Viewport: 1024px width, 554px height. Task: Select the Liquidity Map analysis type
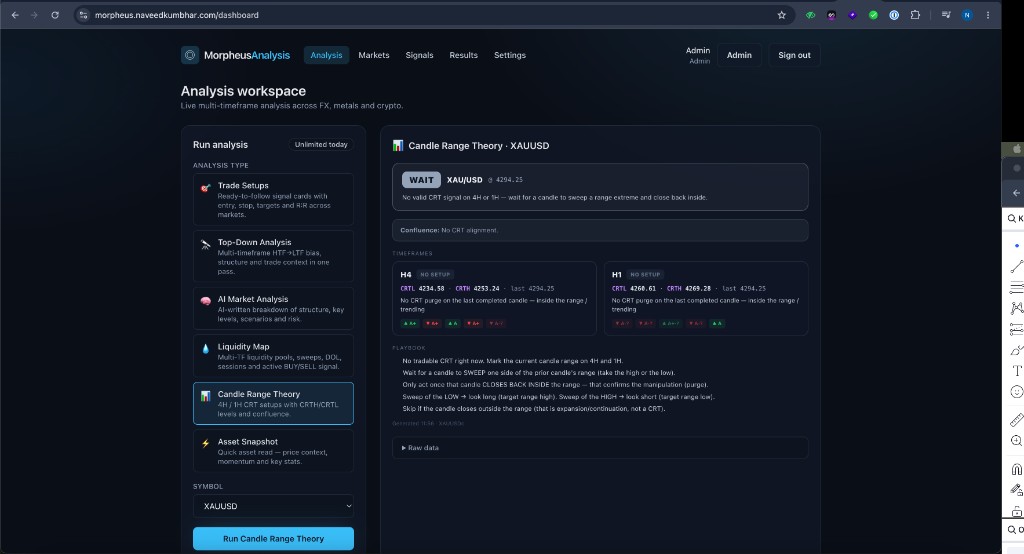pyautogui.click(x=273, y=356)
